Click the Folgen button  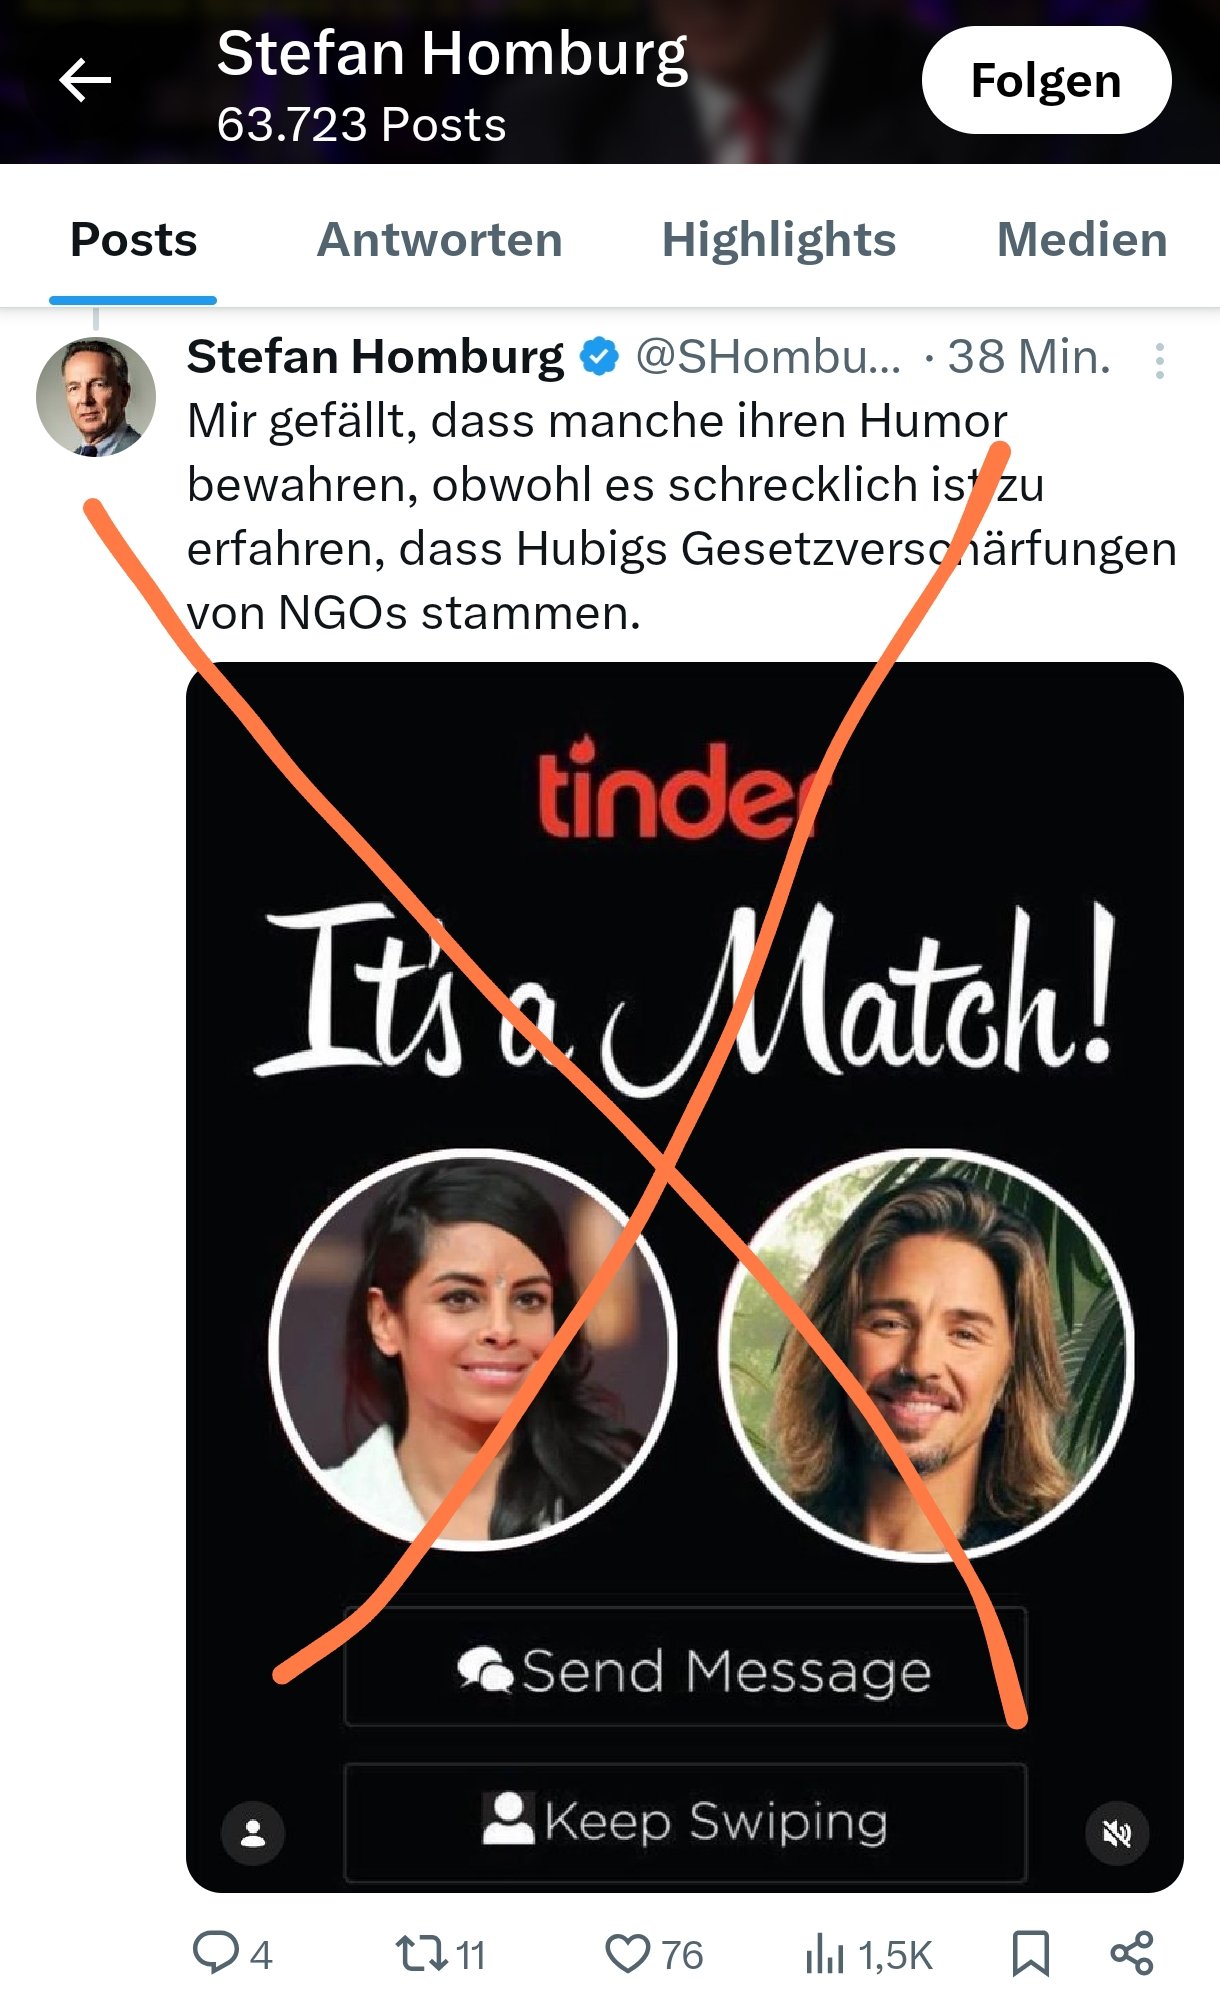pyautogui.click(x=1046, y=80)
